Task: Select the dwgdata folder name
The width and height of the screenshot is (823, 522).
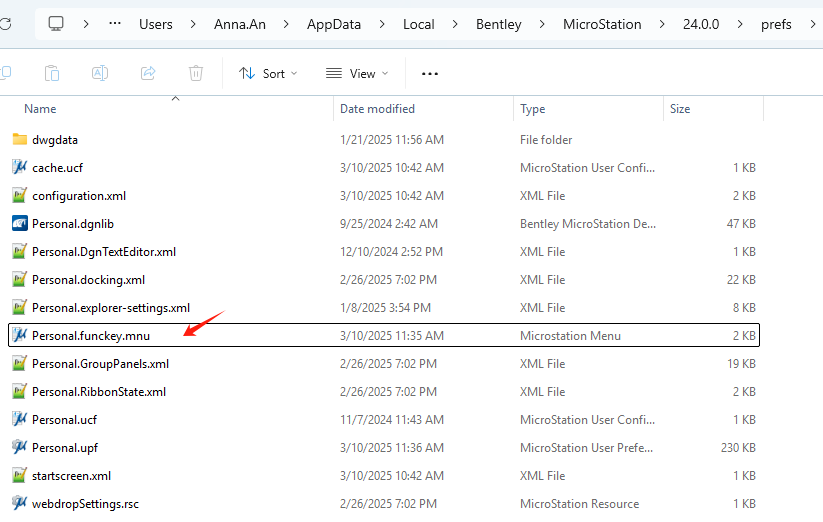Action: click(55, 140)
